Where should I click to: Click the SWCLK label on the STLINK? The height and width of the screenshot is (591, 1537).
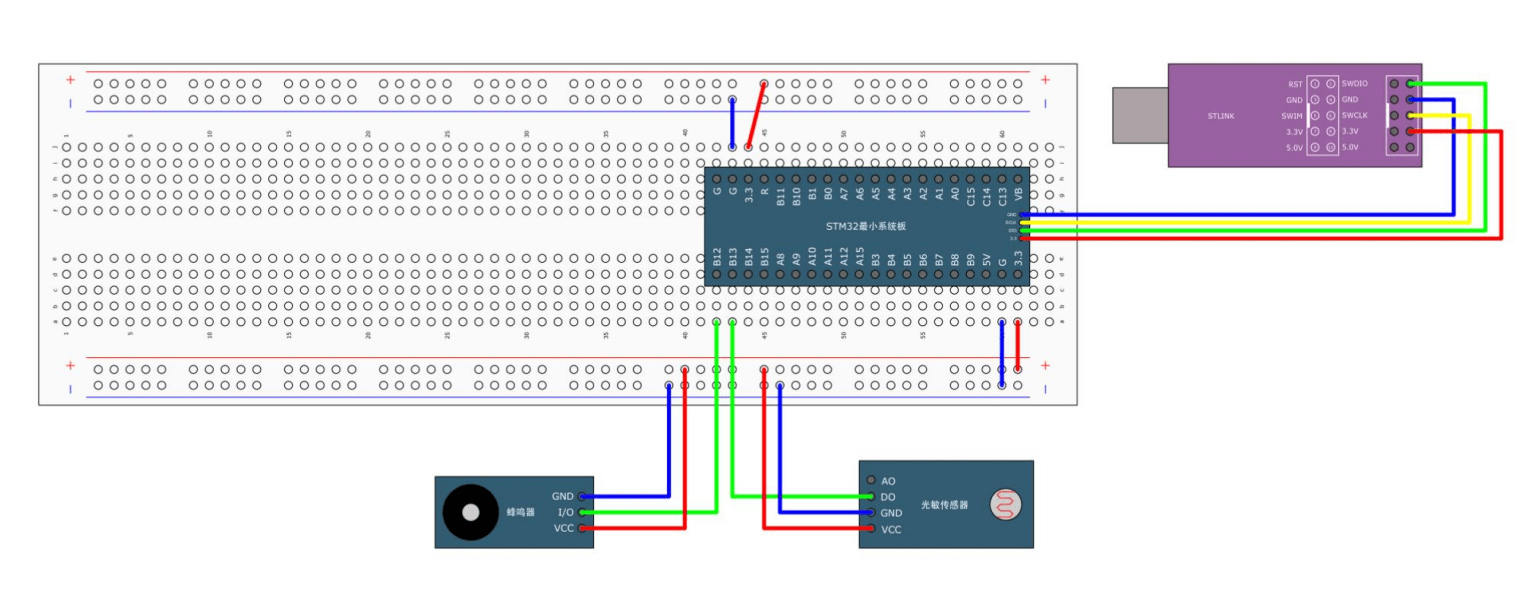pyautogui.click(x=1355, y=116)
